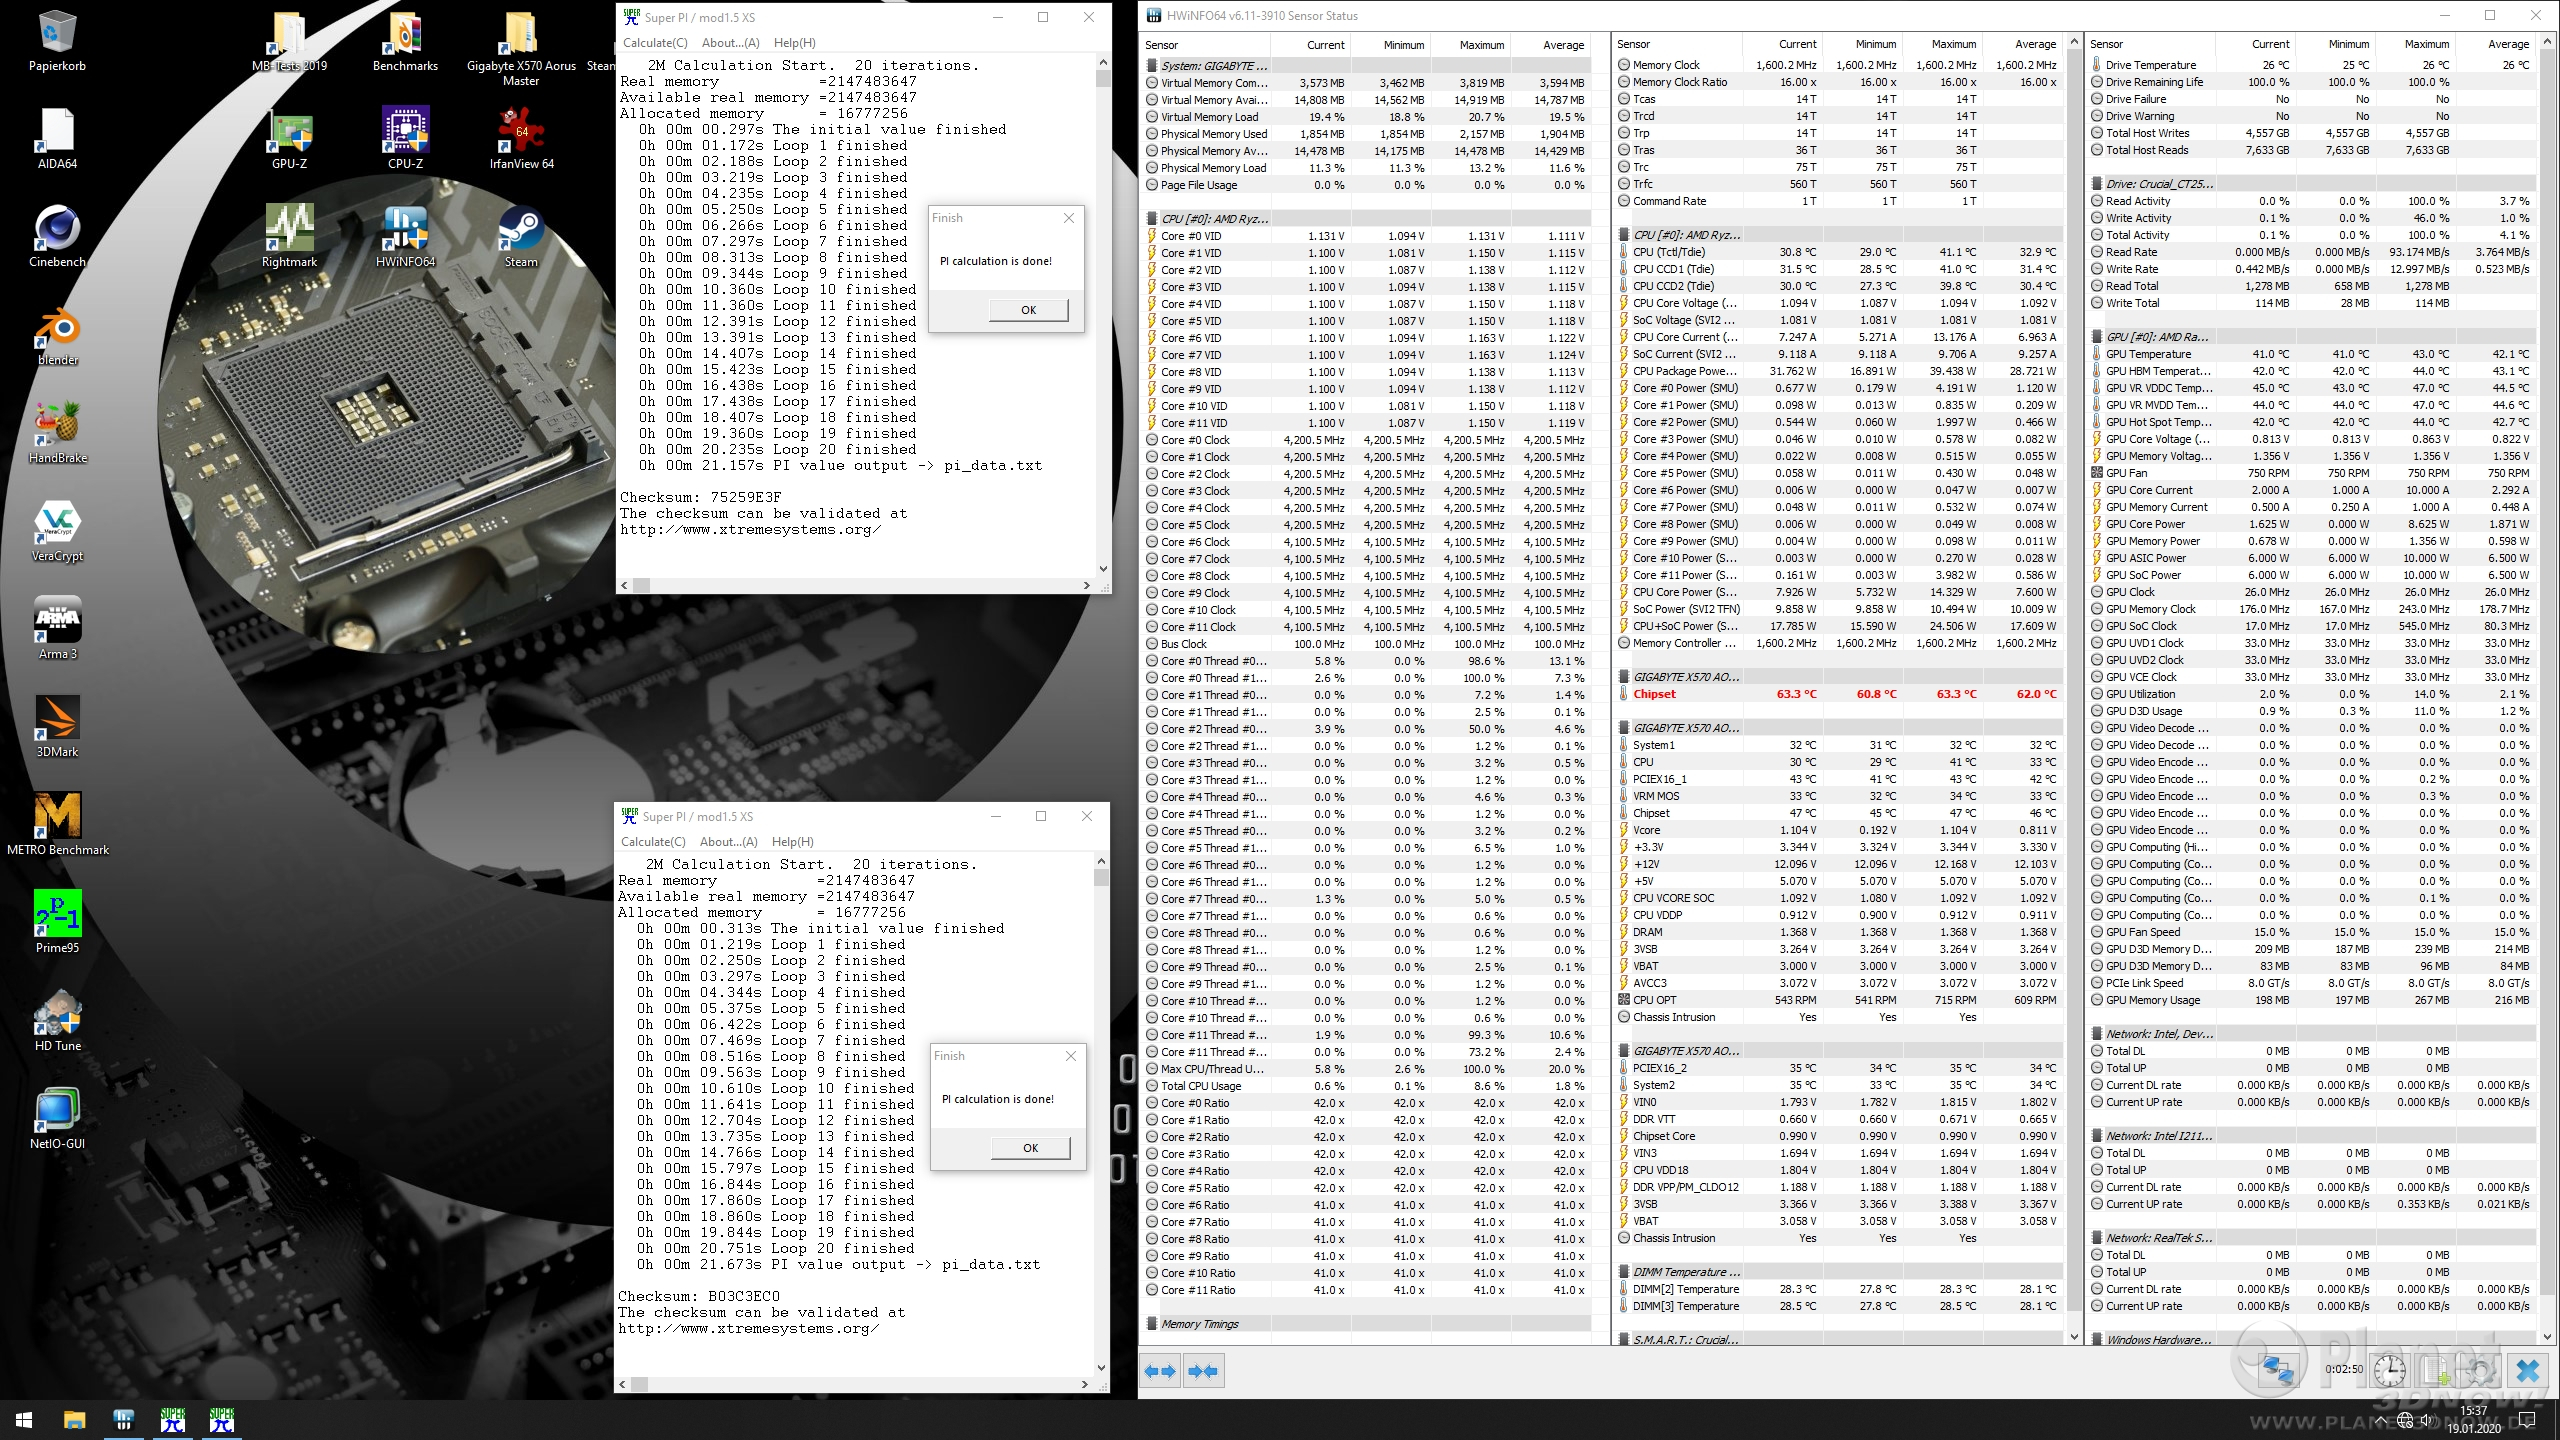2560x1440 pixels.
Task: Select the DIMM Temperature group header
Action: click(1839, 1272)
